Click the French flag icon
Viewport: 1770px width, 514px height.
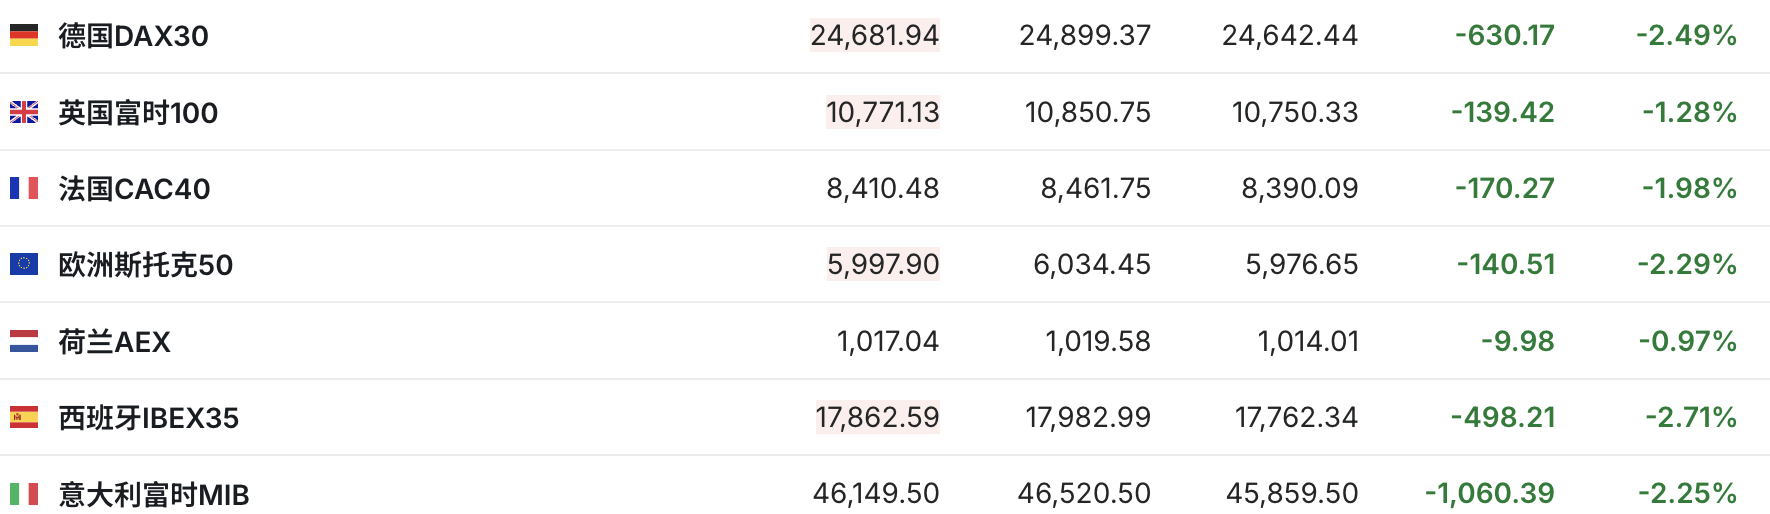click(24, 188)
